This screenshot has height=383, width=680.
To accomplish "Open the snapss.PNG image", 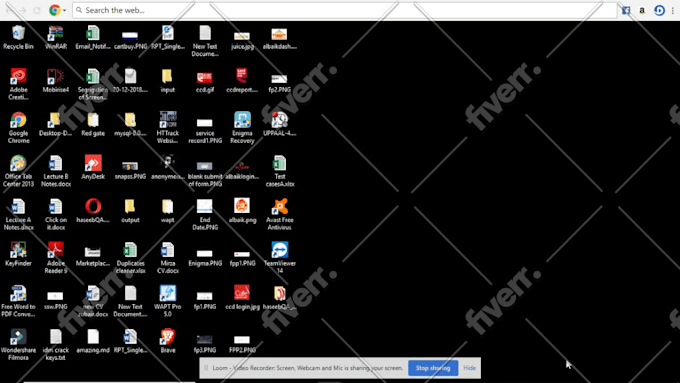I will tap(130, 169).
